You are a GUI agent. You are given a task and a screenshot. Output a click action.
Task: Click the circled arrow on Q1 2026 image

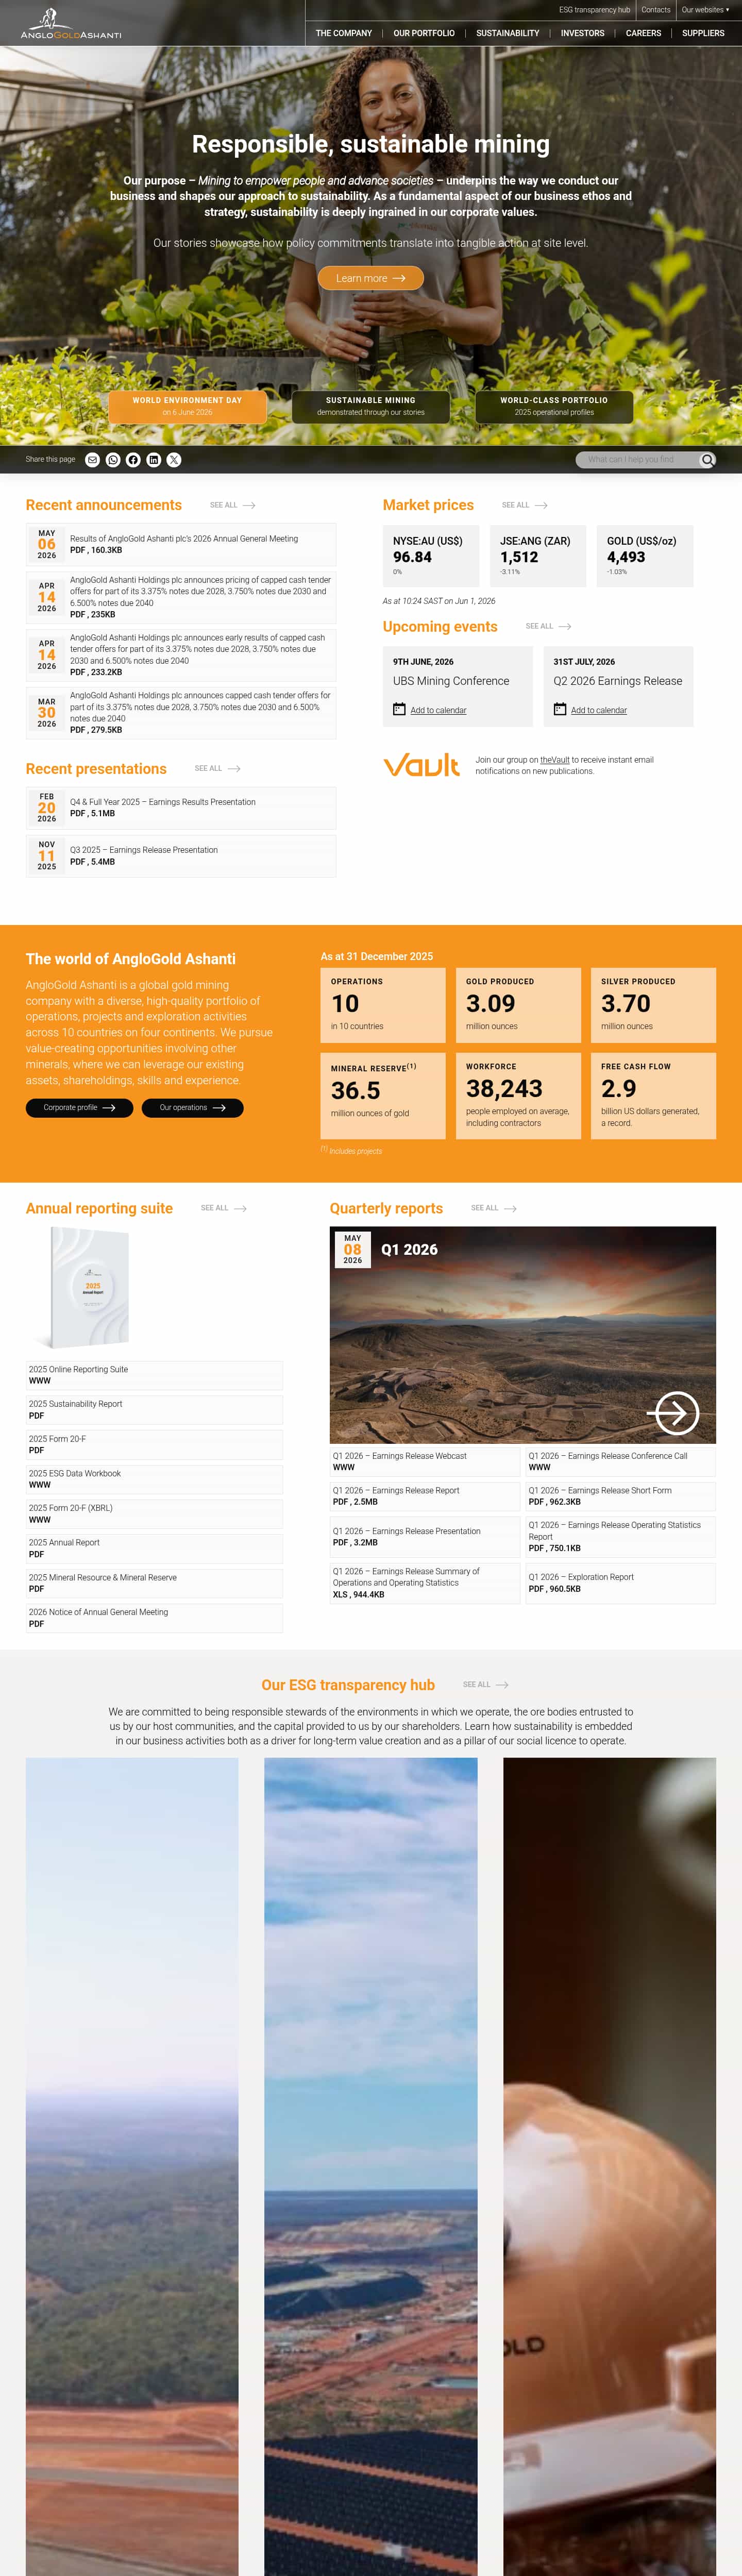pyautogui.click(x=673, y=1413)
